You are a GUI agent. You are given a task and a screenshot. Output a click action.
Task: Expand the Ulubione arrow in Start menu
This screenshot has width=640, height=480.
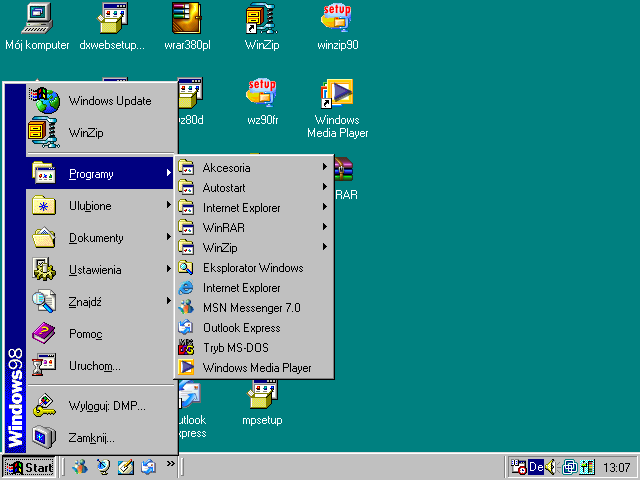coord(169,205)
